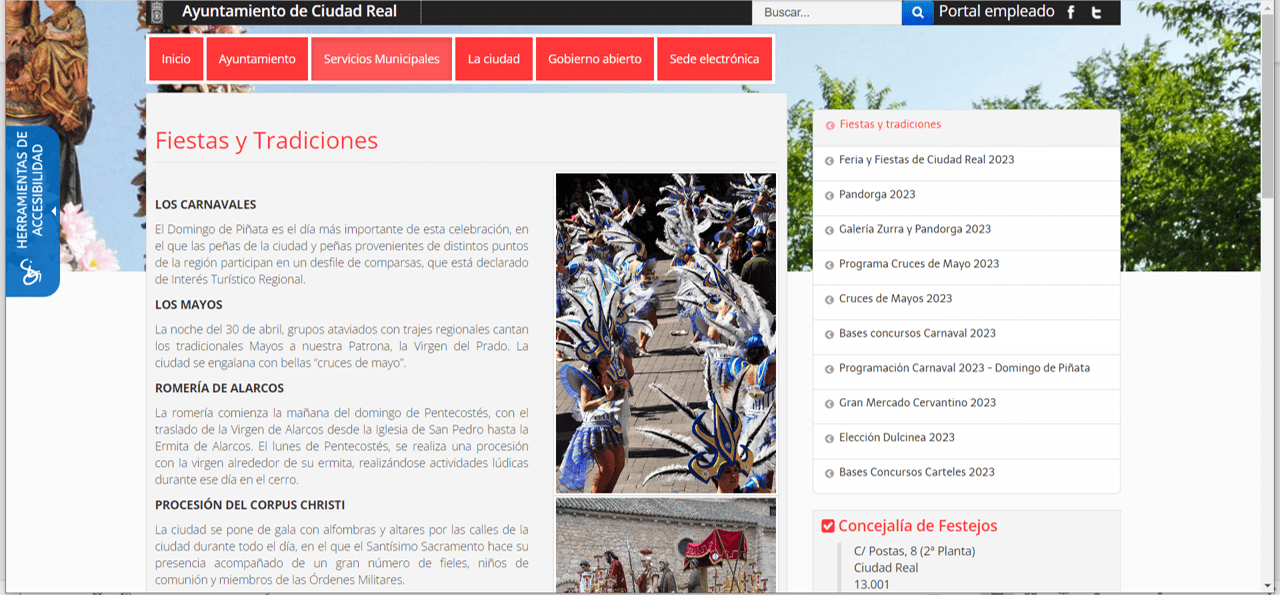1280x595 pixels.
Task: Click arrow icon beside Cruces de Mayos 2023
Action: coord(829,299)
